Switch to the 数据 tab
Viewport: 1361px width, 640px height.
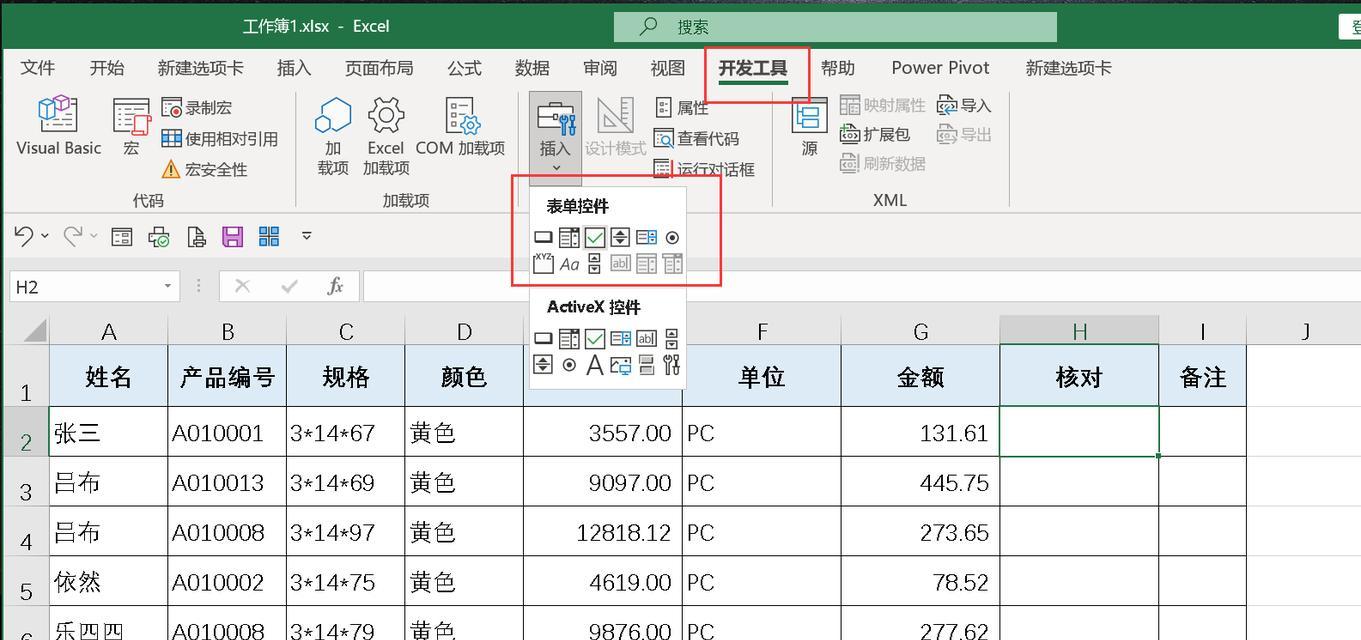point(532,67)
